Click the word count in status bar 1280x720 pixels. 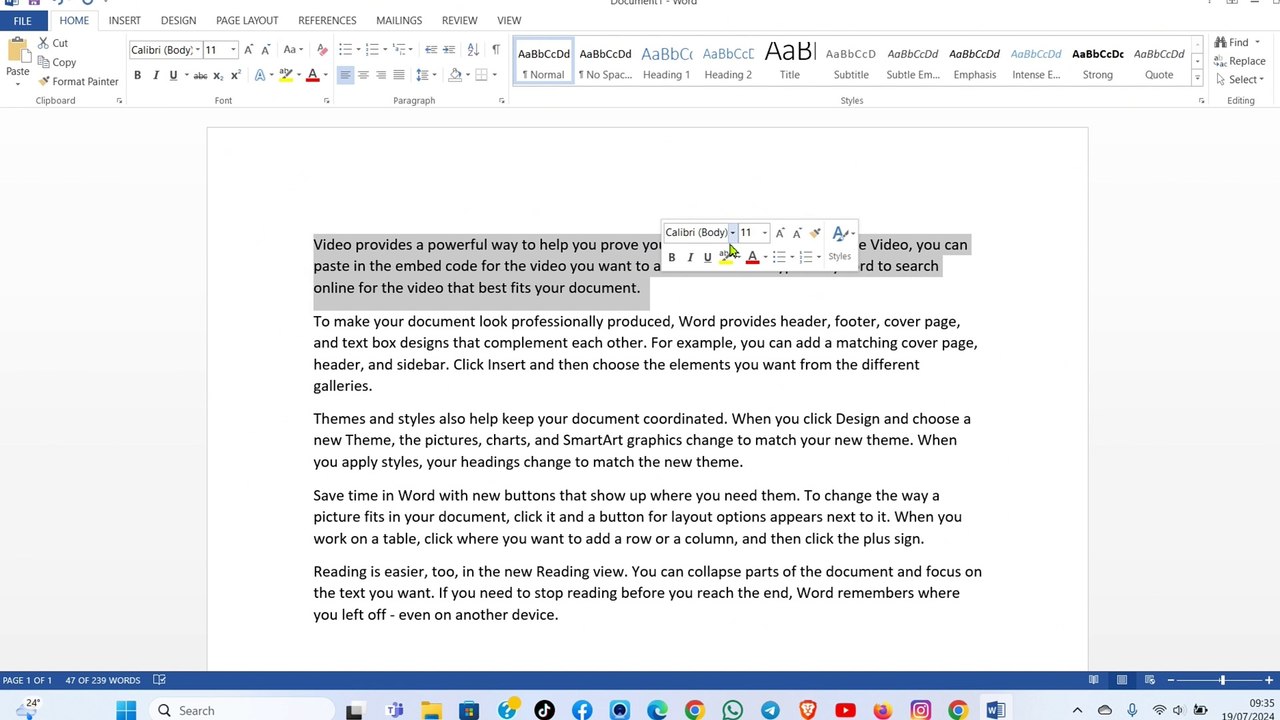(103, 680)
